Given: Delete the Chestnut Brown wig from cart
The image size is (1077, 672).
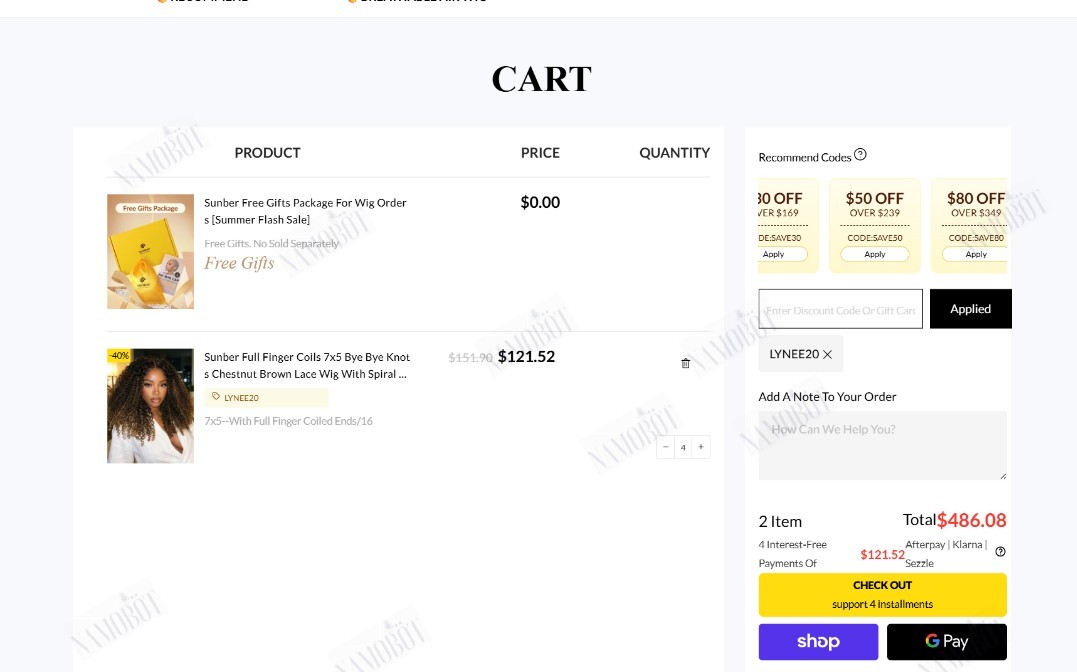Looking at the screenshot, I should (685, 363).
